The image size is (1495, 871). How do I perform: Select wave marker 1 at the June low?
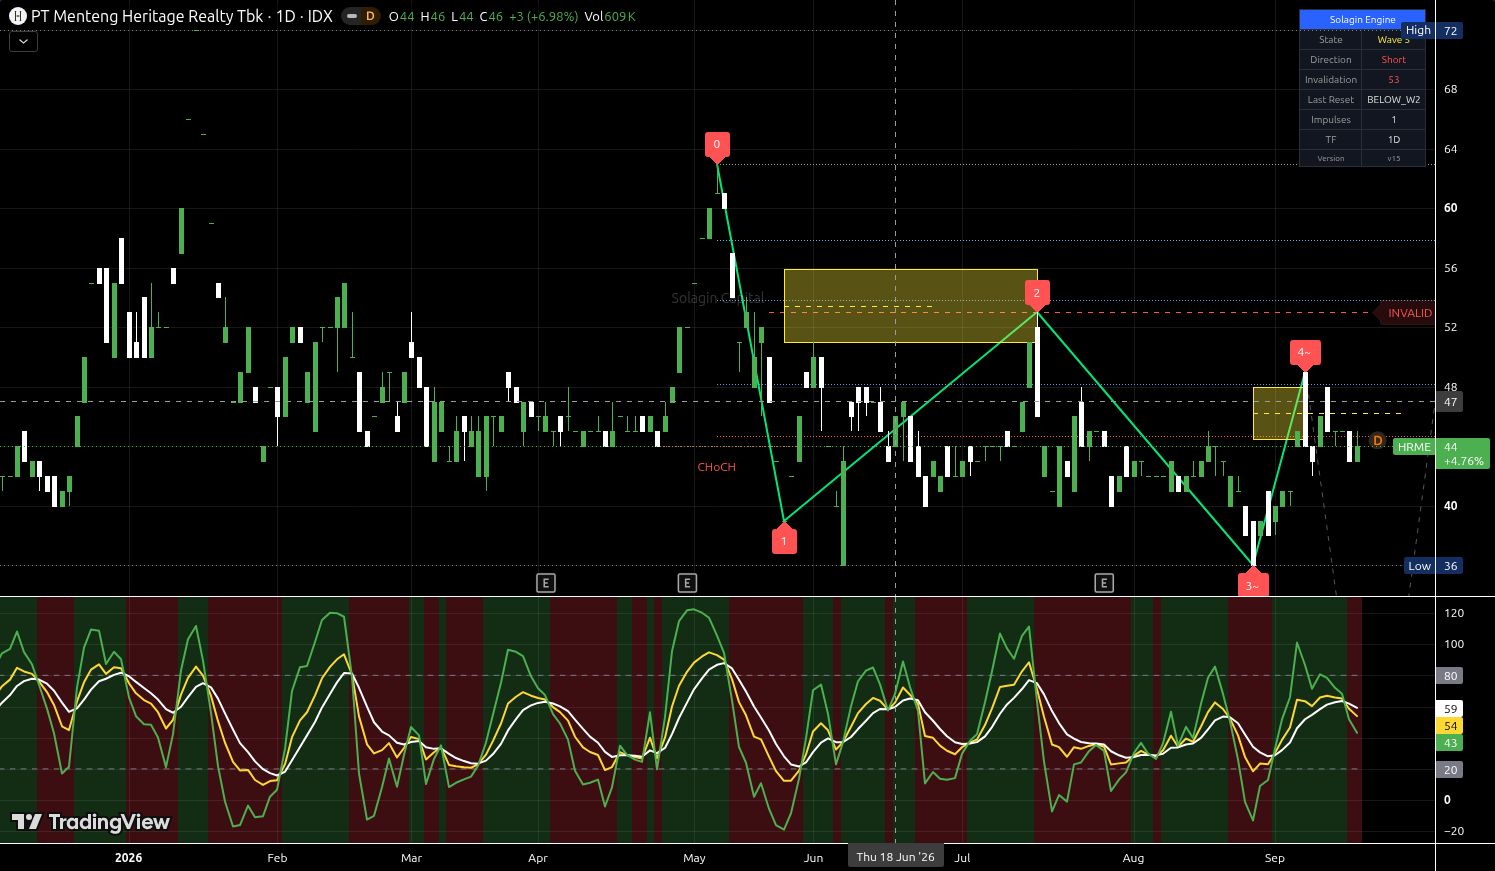[x=784, y=540]
